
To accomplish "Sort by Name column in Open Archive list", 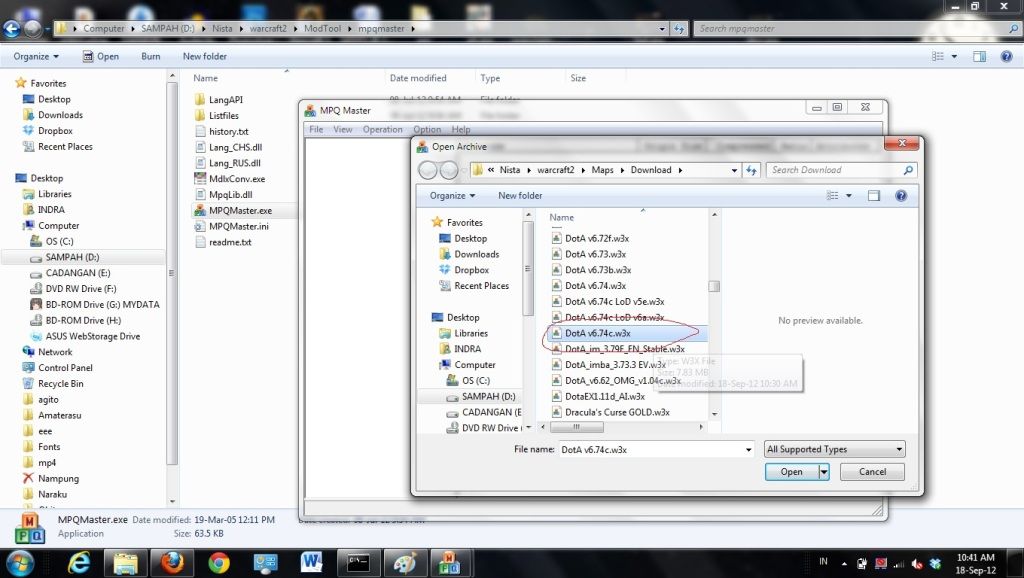I will pos(562,217).
